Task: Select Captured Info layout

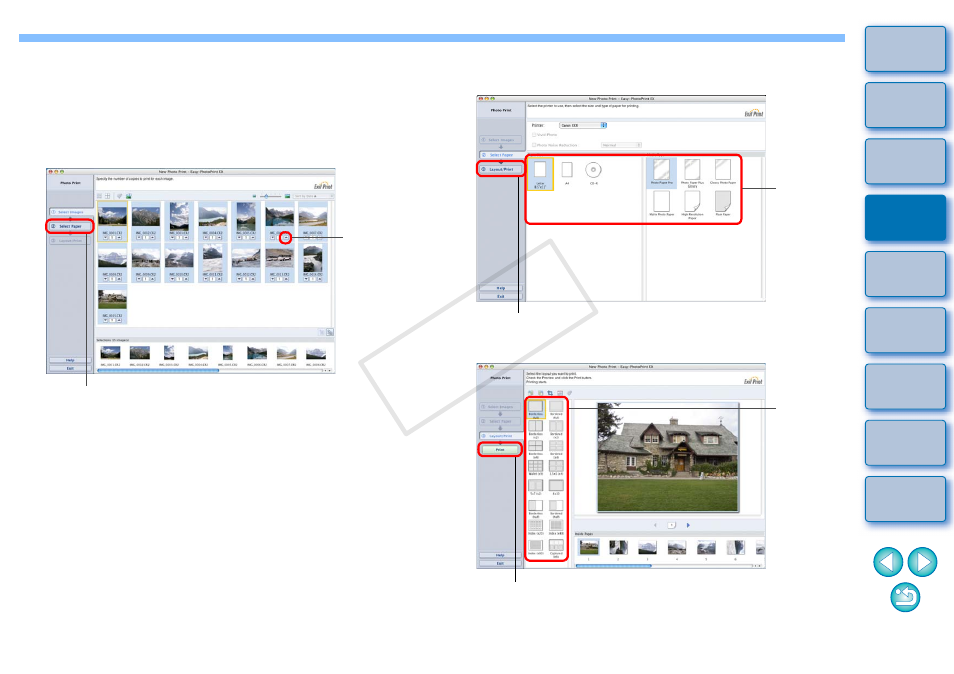Action: coord(556,547)
